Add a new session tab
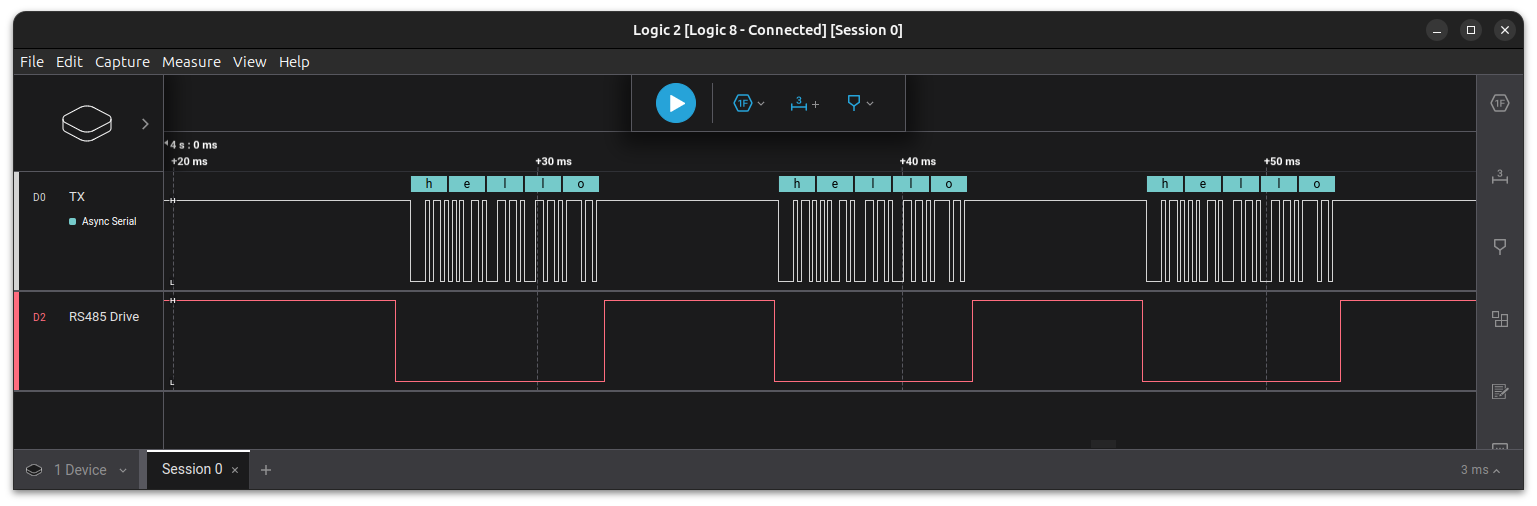The width and height of the screenshot is (1537, 506). [266, 470]
